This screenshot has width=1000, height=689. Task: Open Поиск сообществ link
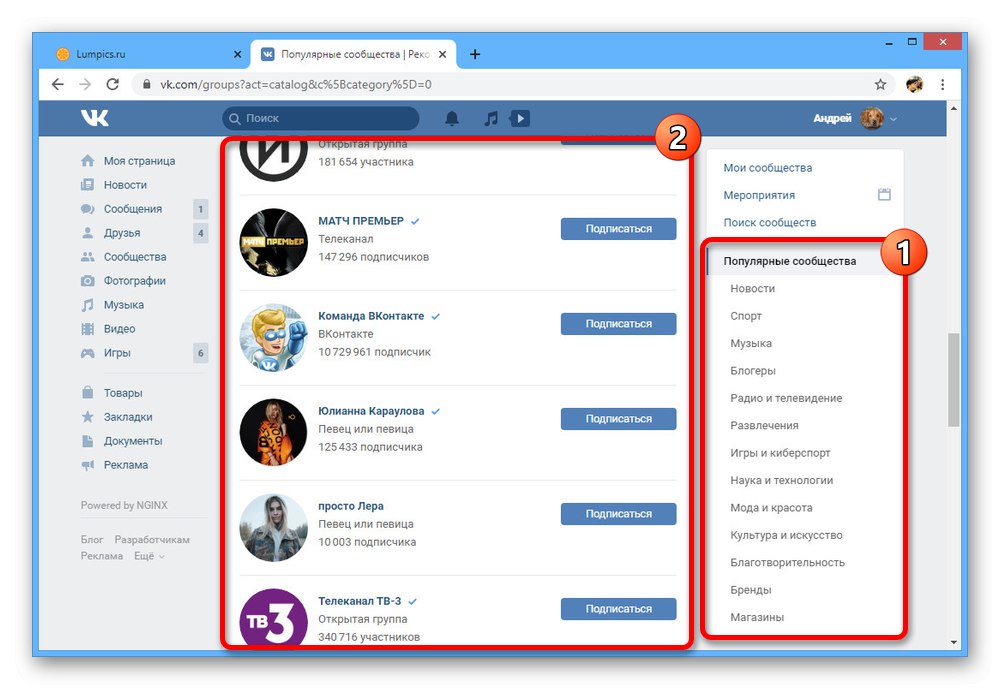(x=769, y=223)
